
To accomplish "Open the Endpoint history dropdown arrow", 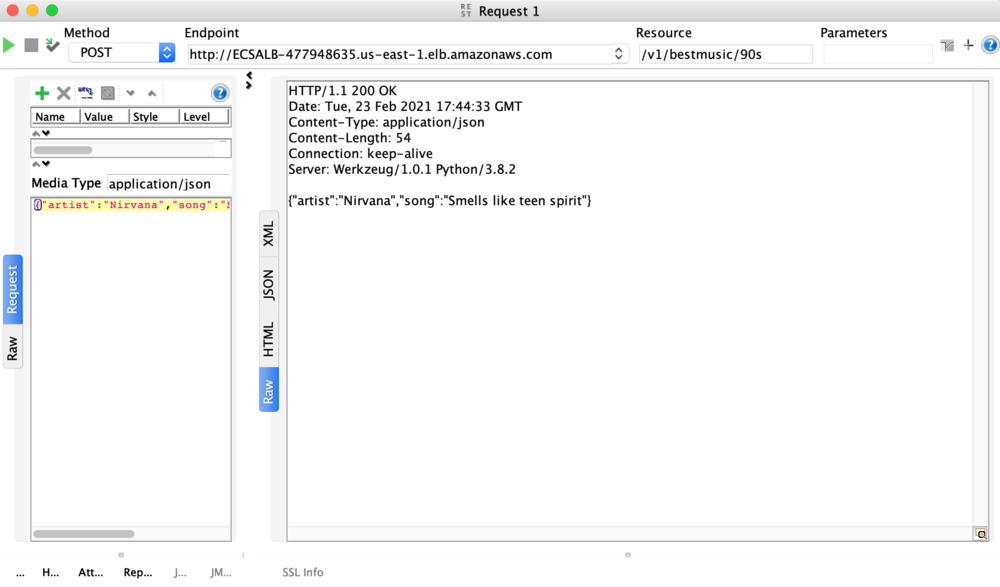I will point(618,55).
